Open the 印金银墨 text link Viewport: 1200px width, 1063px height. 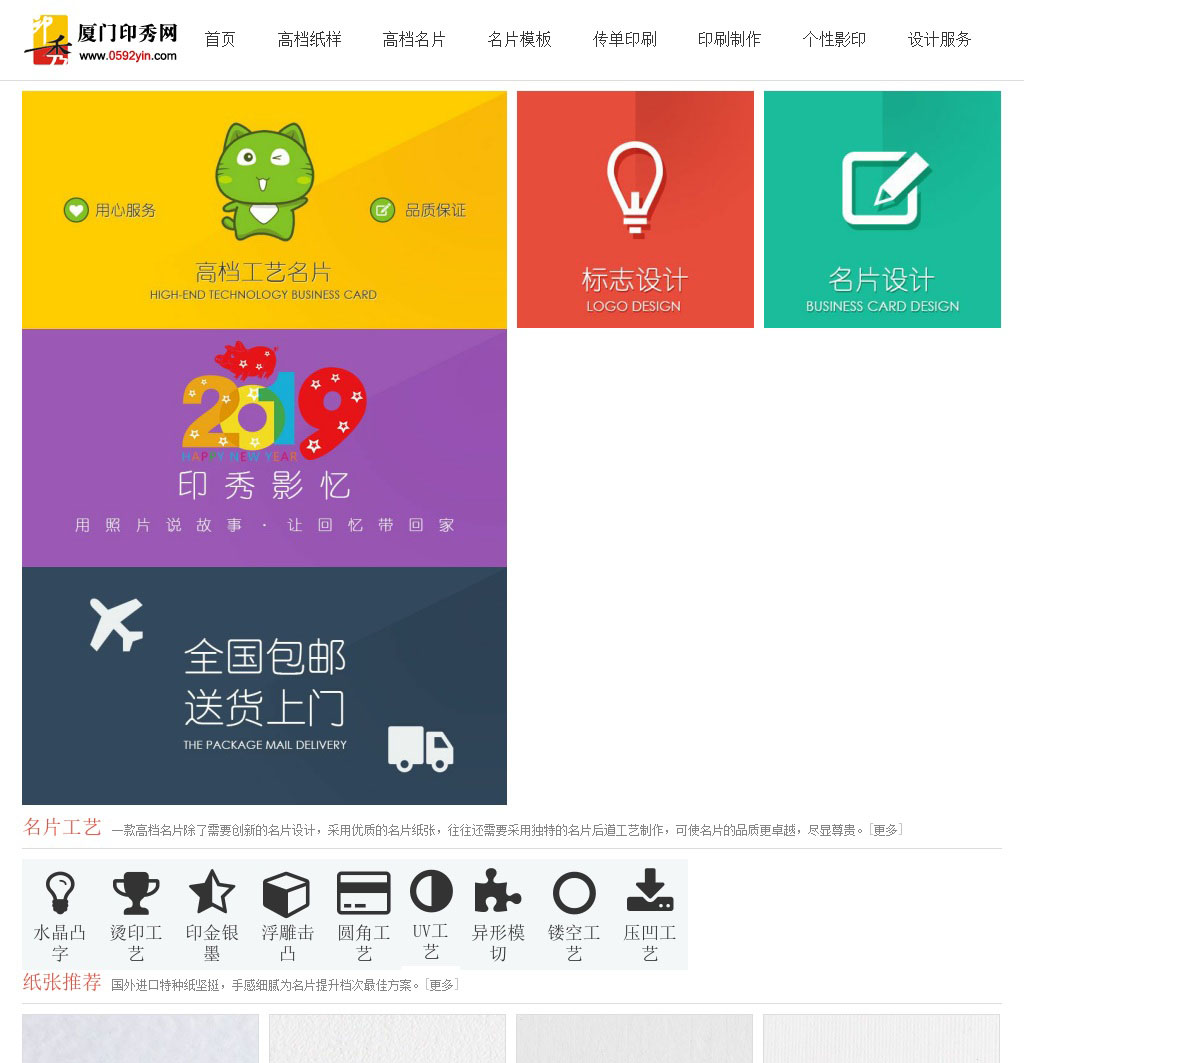212,943
